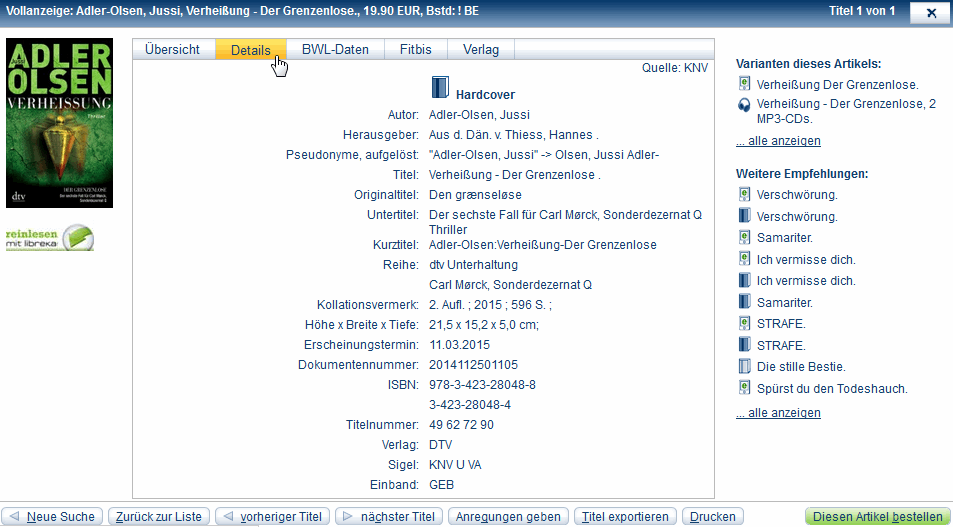
Task: Click the e-book icon next to first Verschwörung
Action: point(743,195)
